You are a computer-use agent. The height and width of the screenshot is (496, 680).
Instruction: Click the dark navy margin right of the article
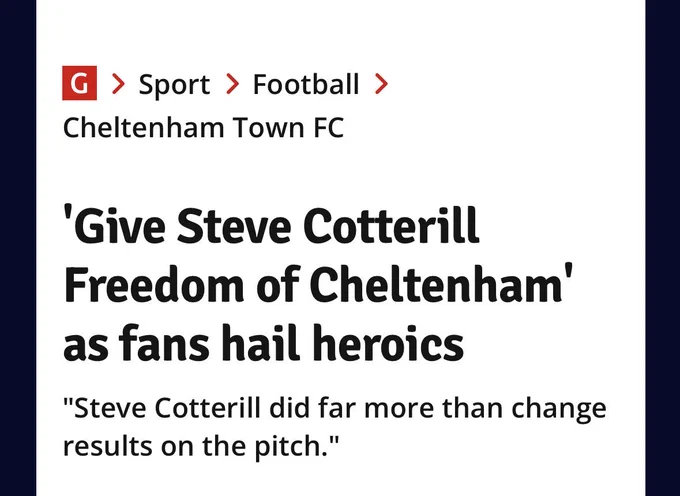coord(663,248)
